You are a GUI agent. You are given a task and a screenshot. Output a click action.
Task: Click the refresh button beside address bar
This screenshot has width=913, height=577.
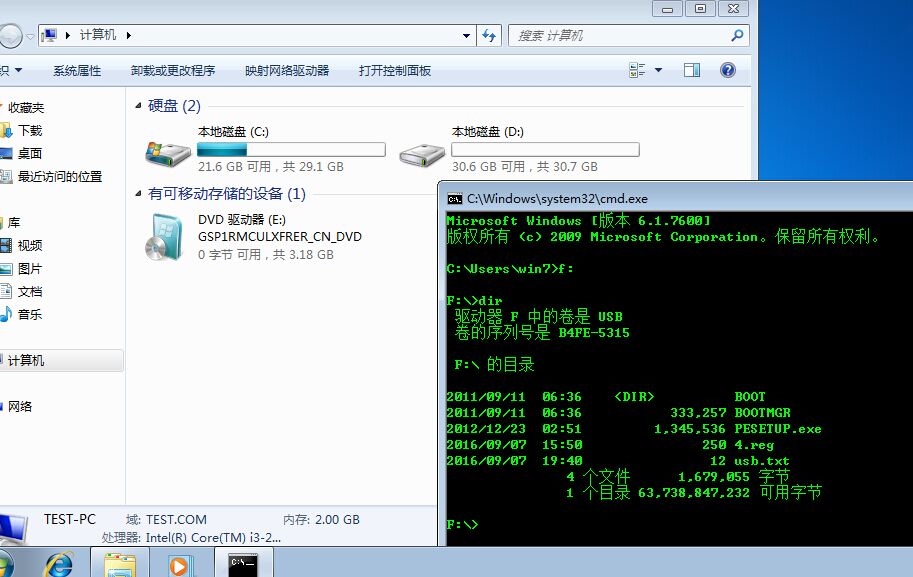(x=489, y=36)
